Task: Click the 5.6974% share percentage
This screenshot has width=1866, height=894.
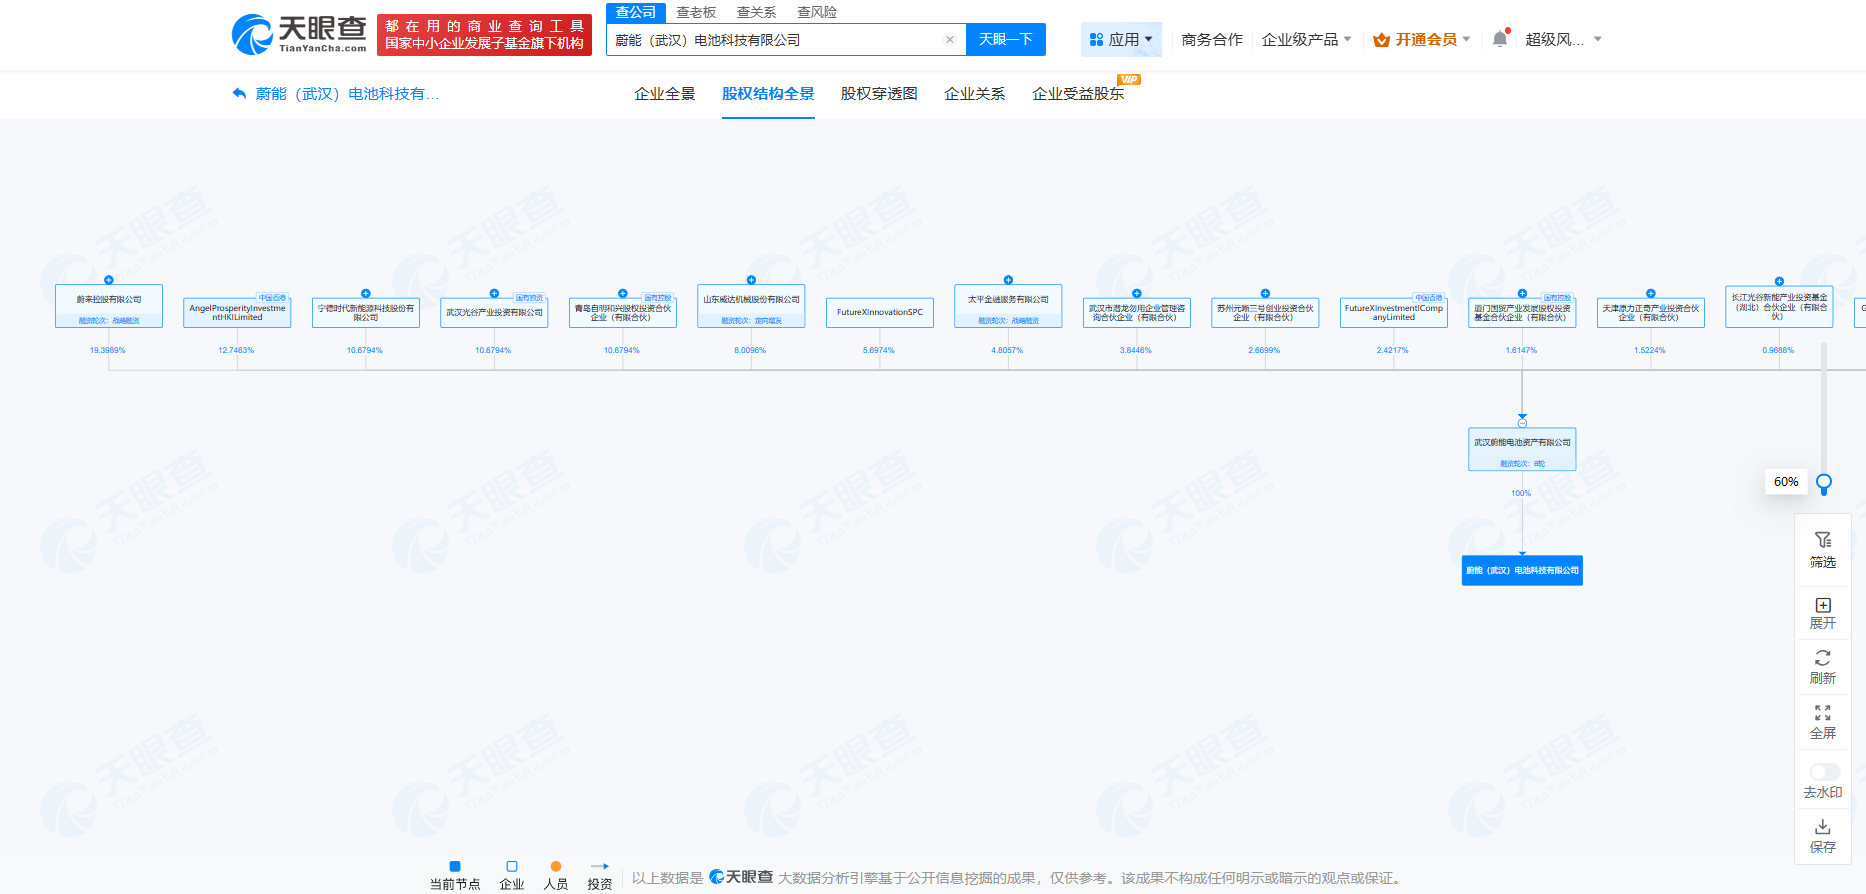Action: pyautogui.click(x=879, y=350)
